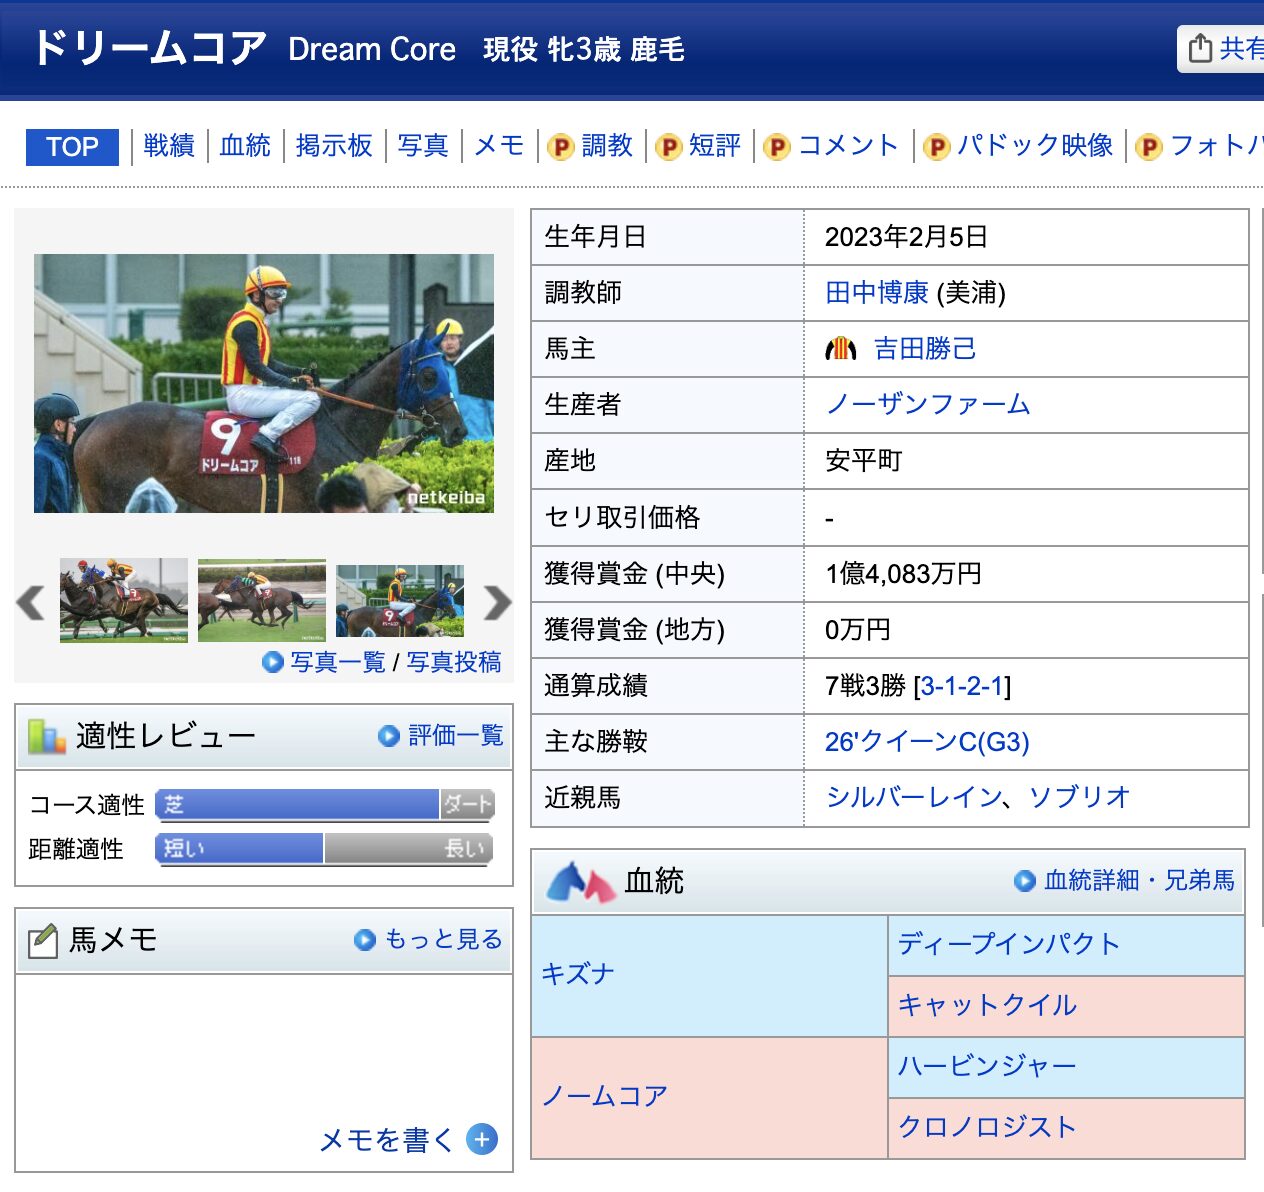This screenshot has height=1192, width=1264.
Task: Open クロノロジスト pedigree link
Action: tap(987, 1127)
